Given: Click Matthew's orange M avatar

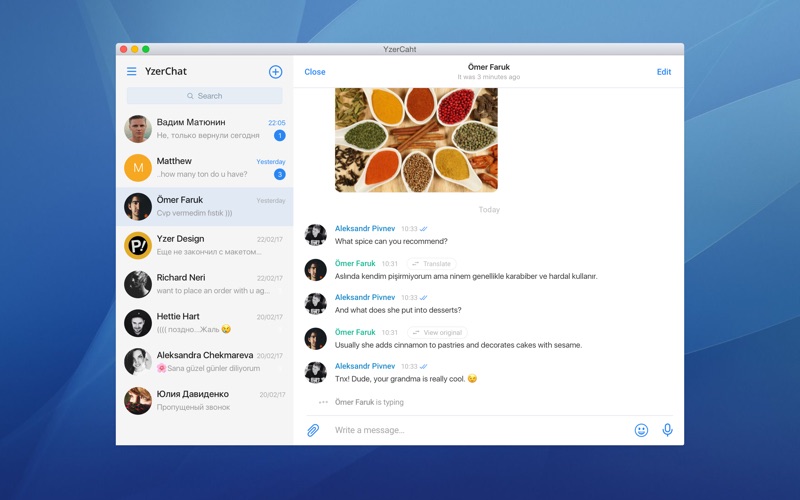Looking at the screenshot, I should click(138, 167).
